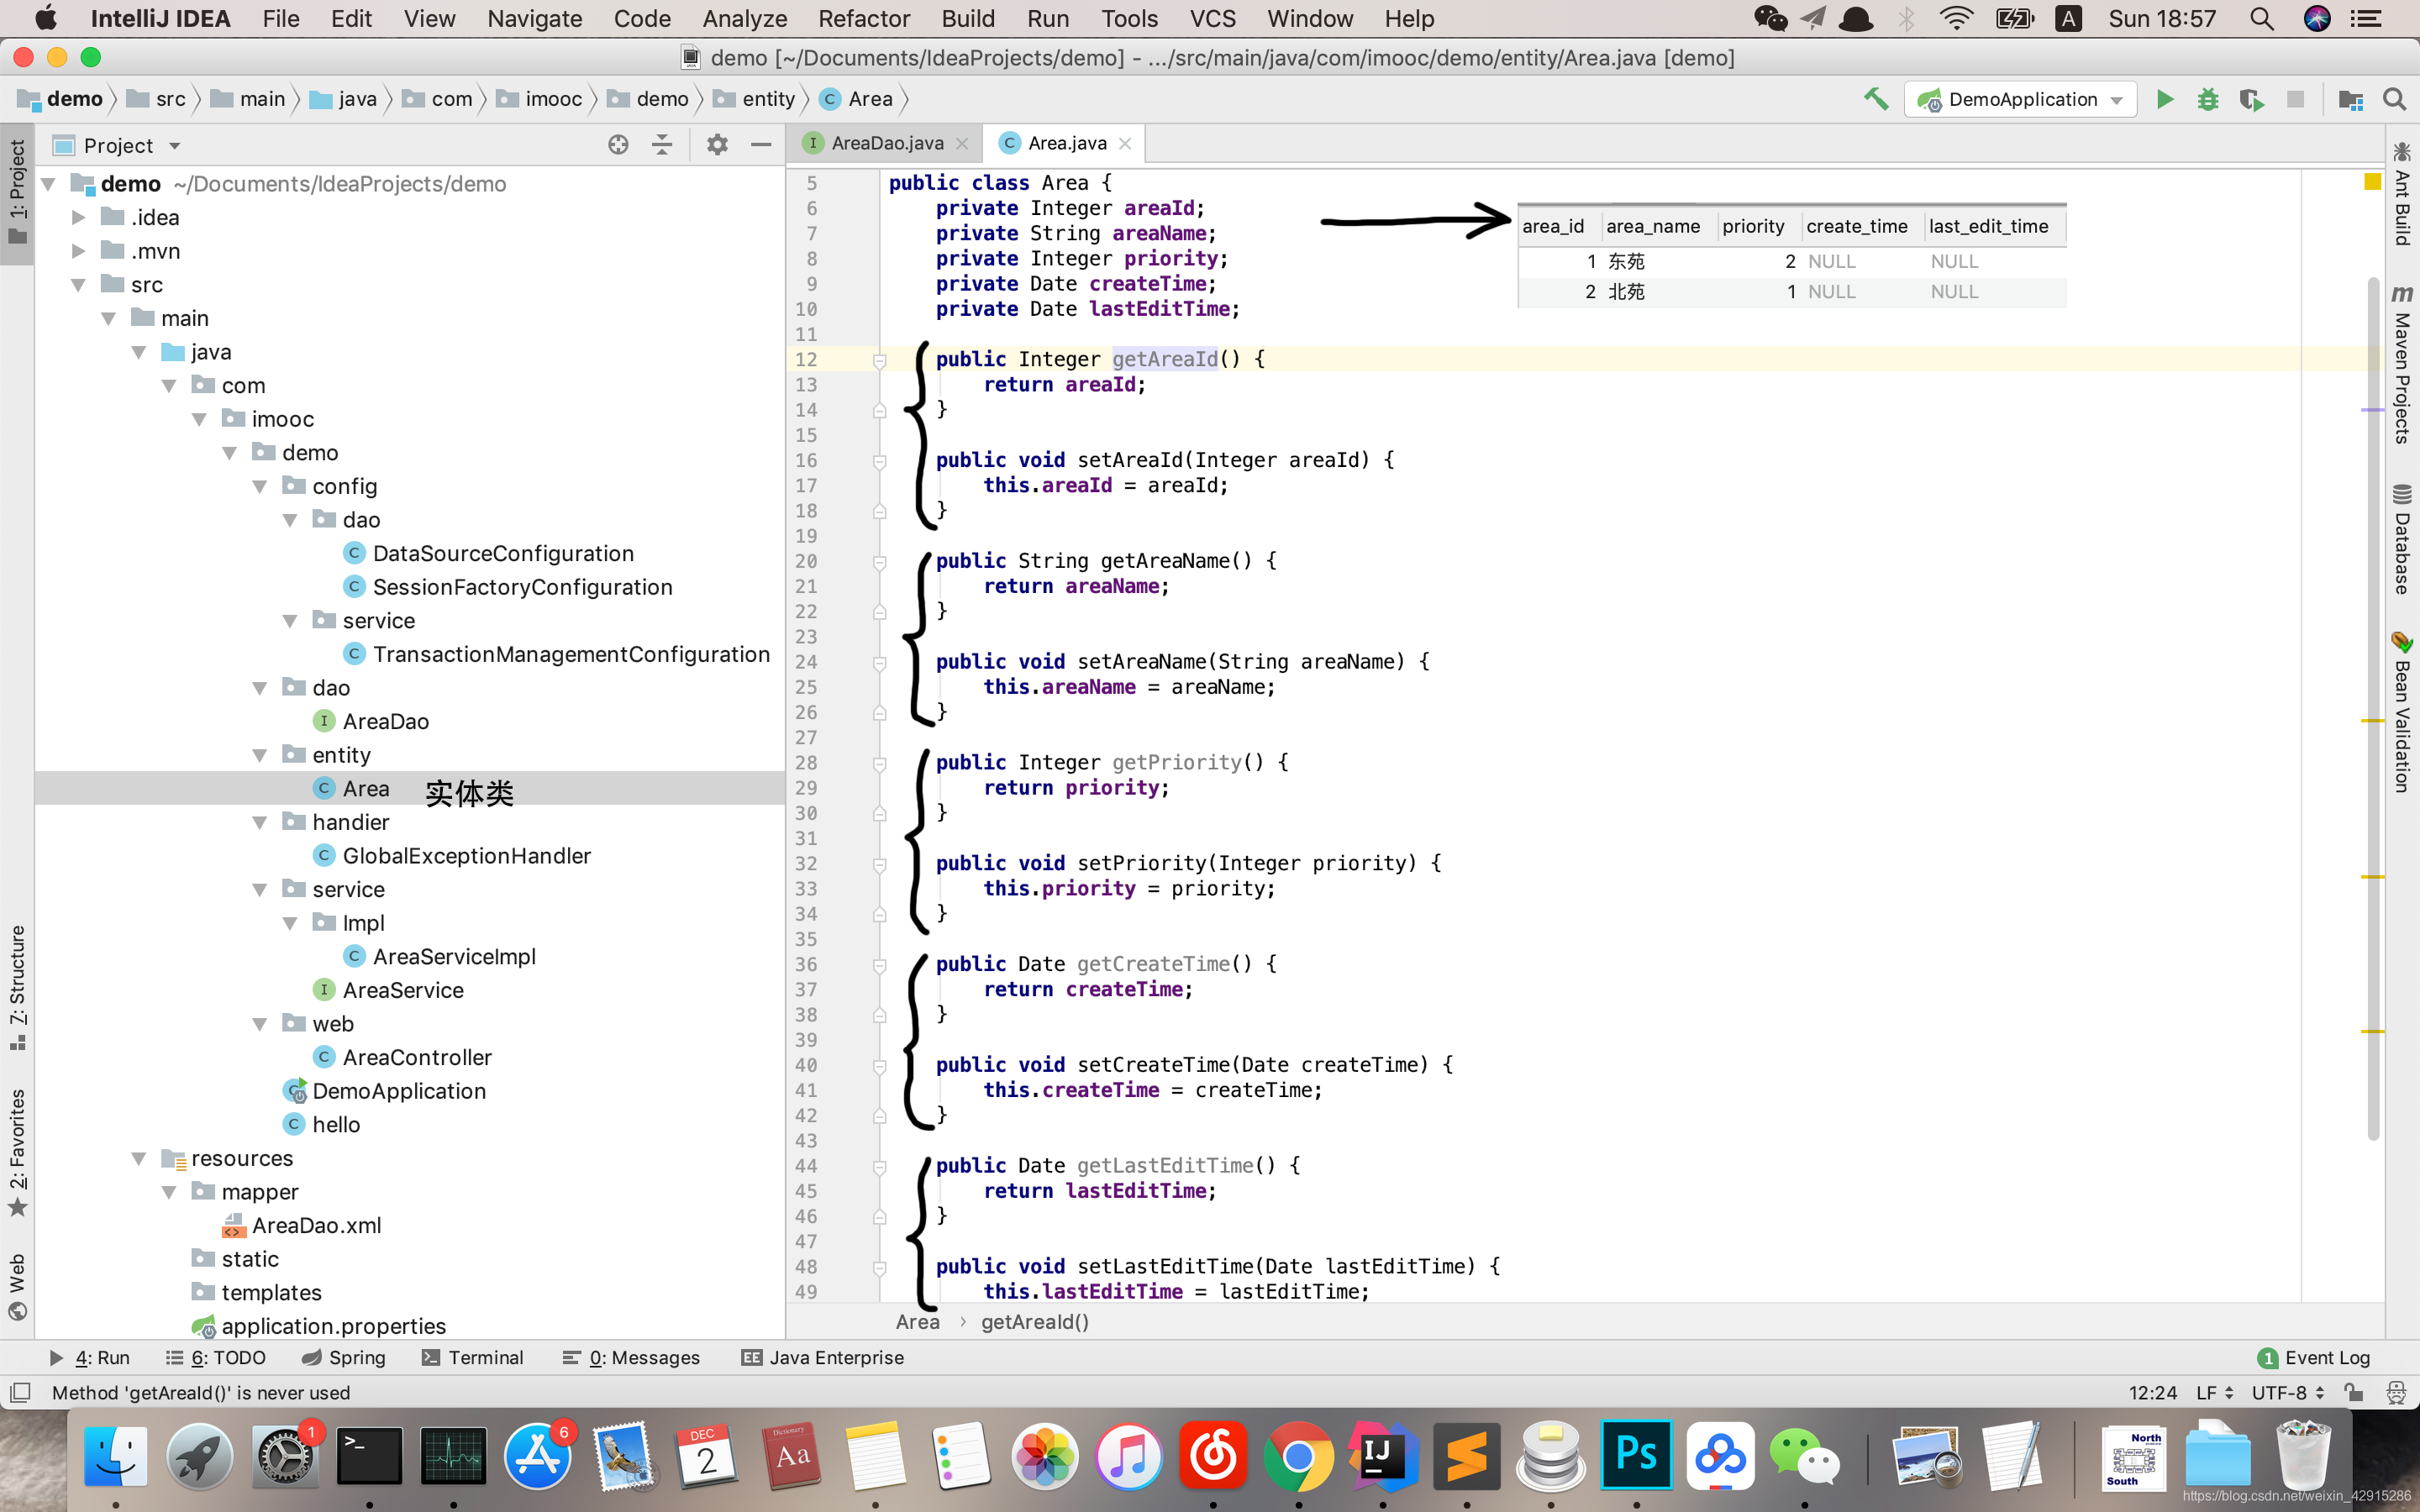Collapse the handier package
This screenshot has width=2420, height=1512.
pyautogui.click(x=260, y=823)
